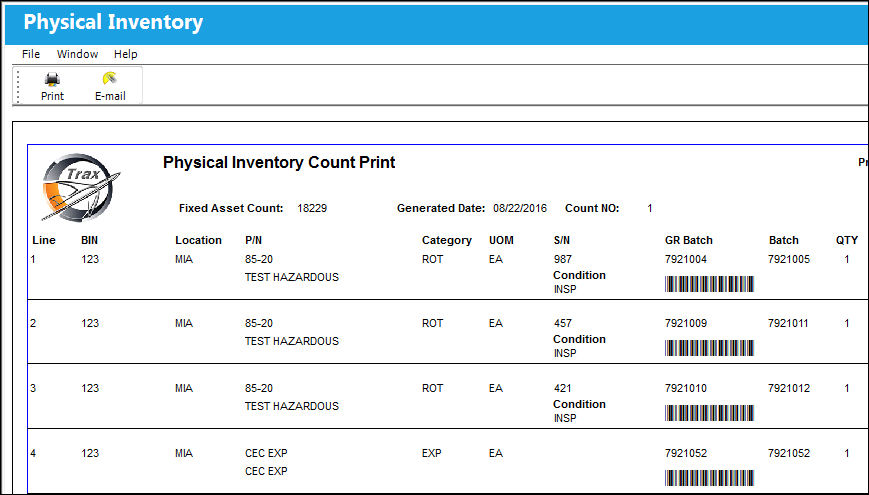The width and height of the screenshot is (869, 495).
Task: Click the EXP category cell
Action: (432, 453)
